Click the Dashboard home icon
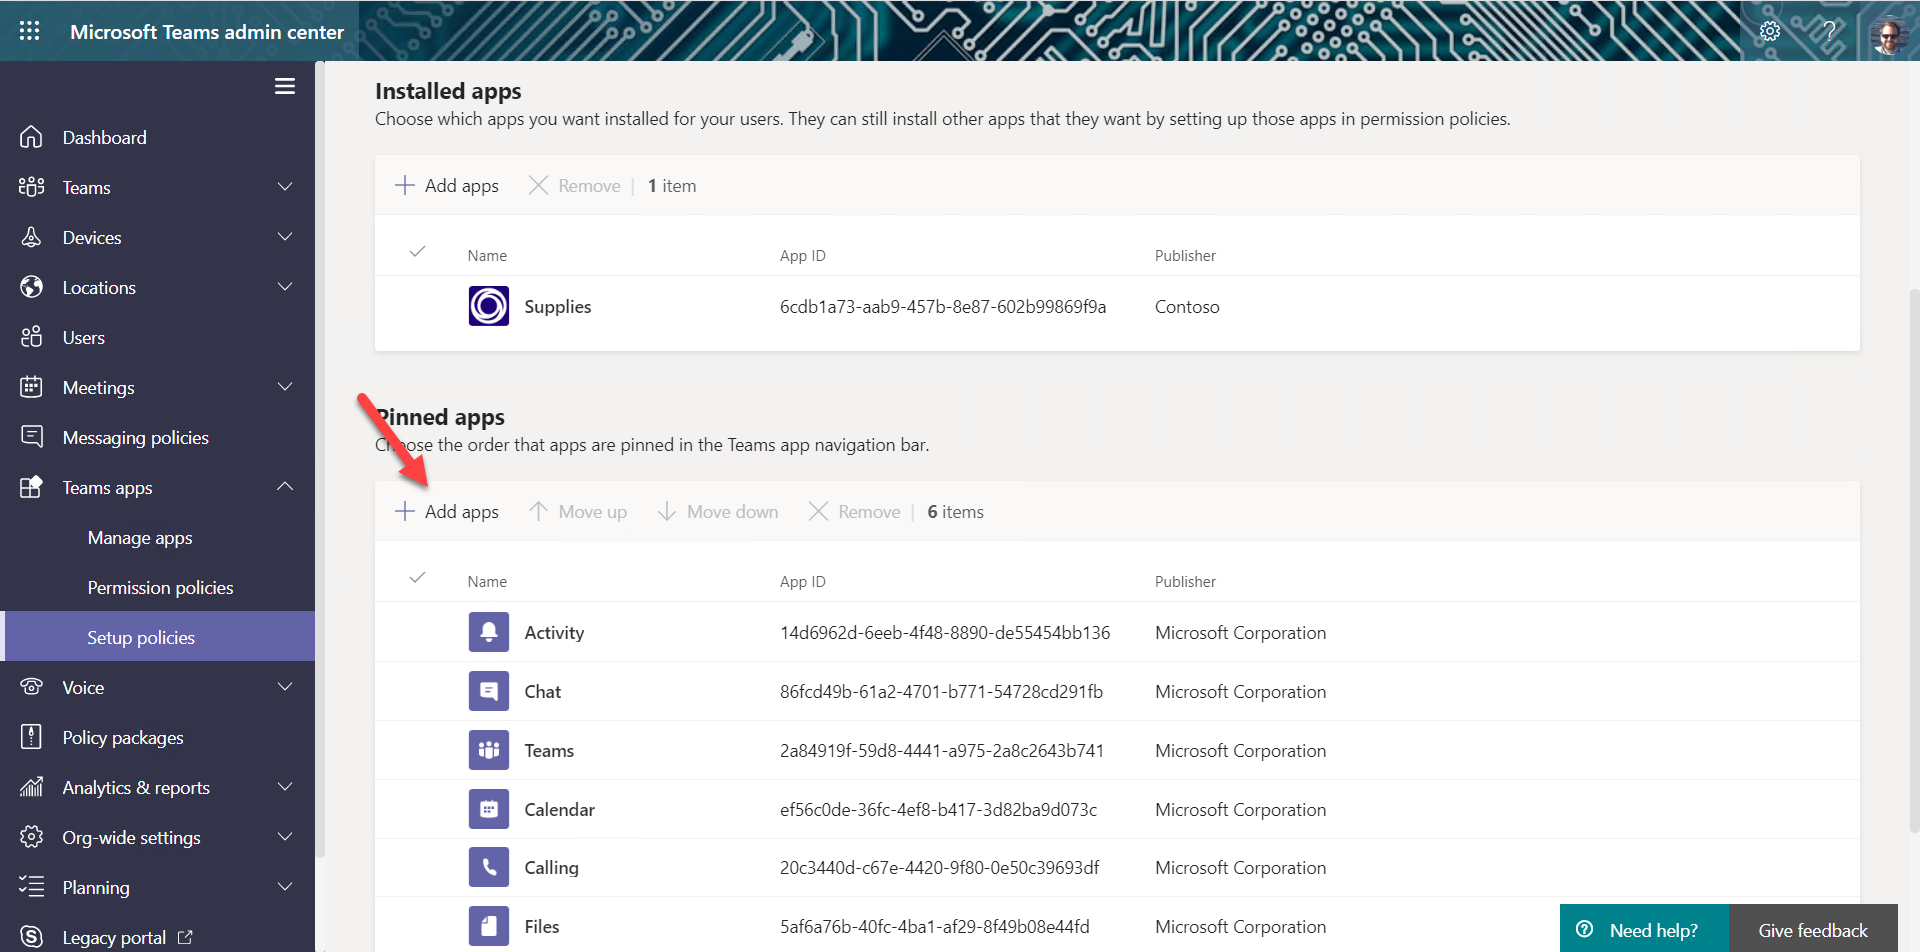Image resolution: width=1920 pixels, height=952 pixels. click(32, 137)
